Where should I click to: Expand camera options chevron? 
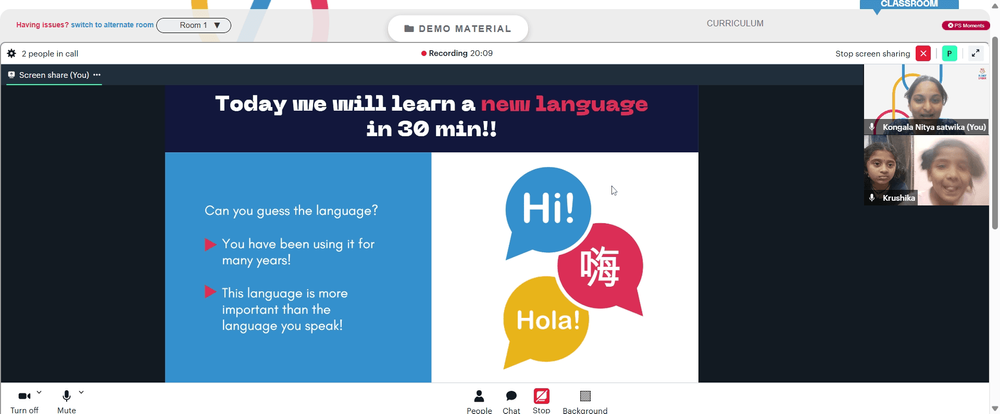[40, 392]
